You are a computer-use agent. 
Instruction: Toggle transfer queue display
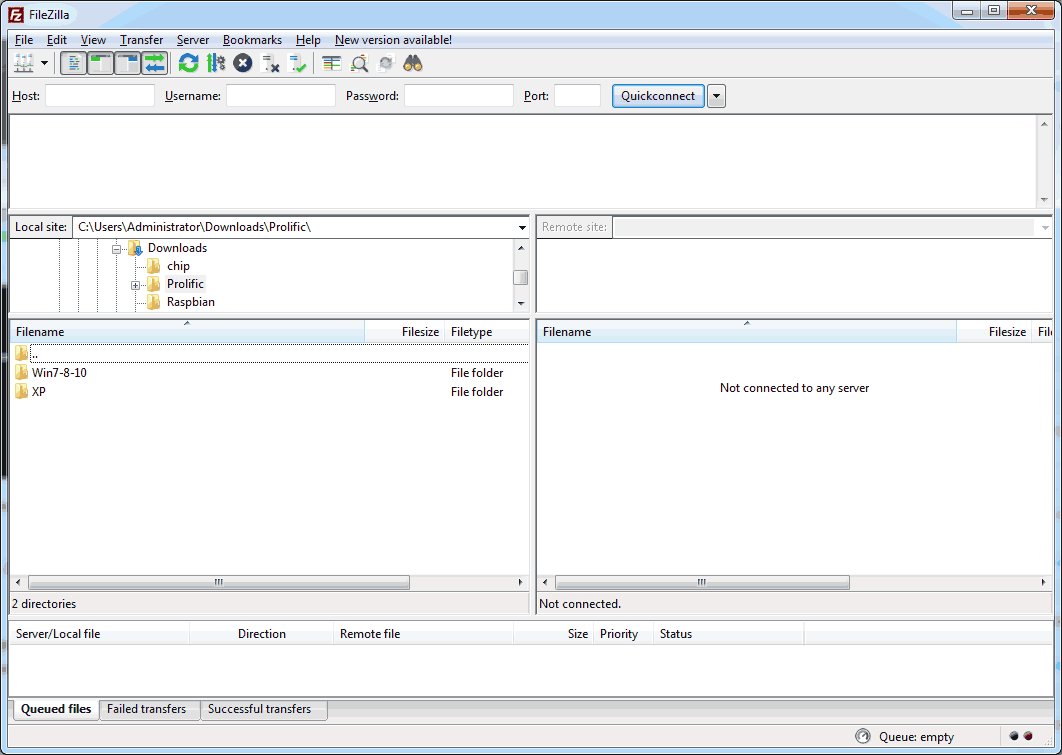coord(154,64)
